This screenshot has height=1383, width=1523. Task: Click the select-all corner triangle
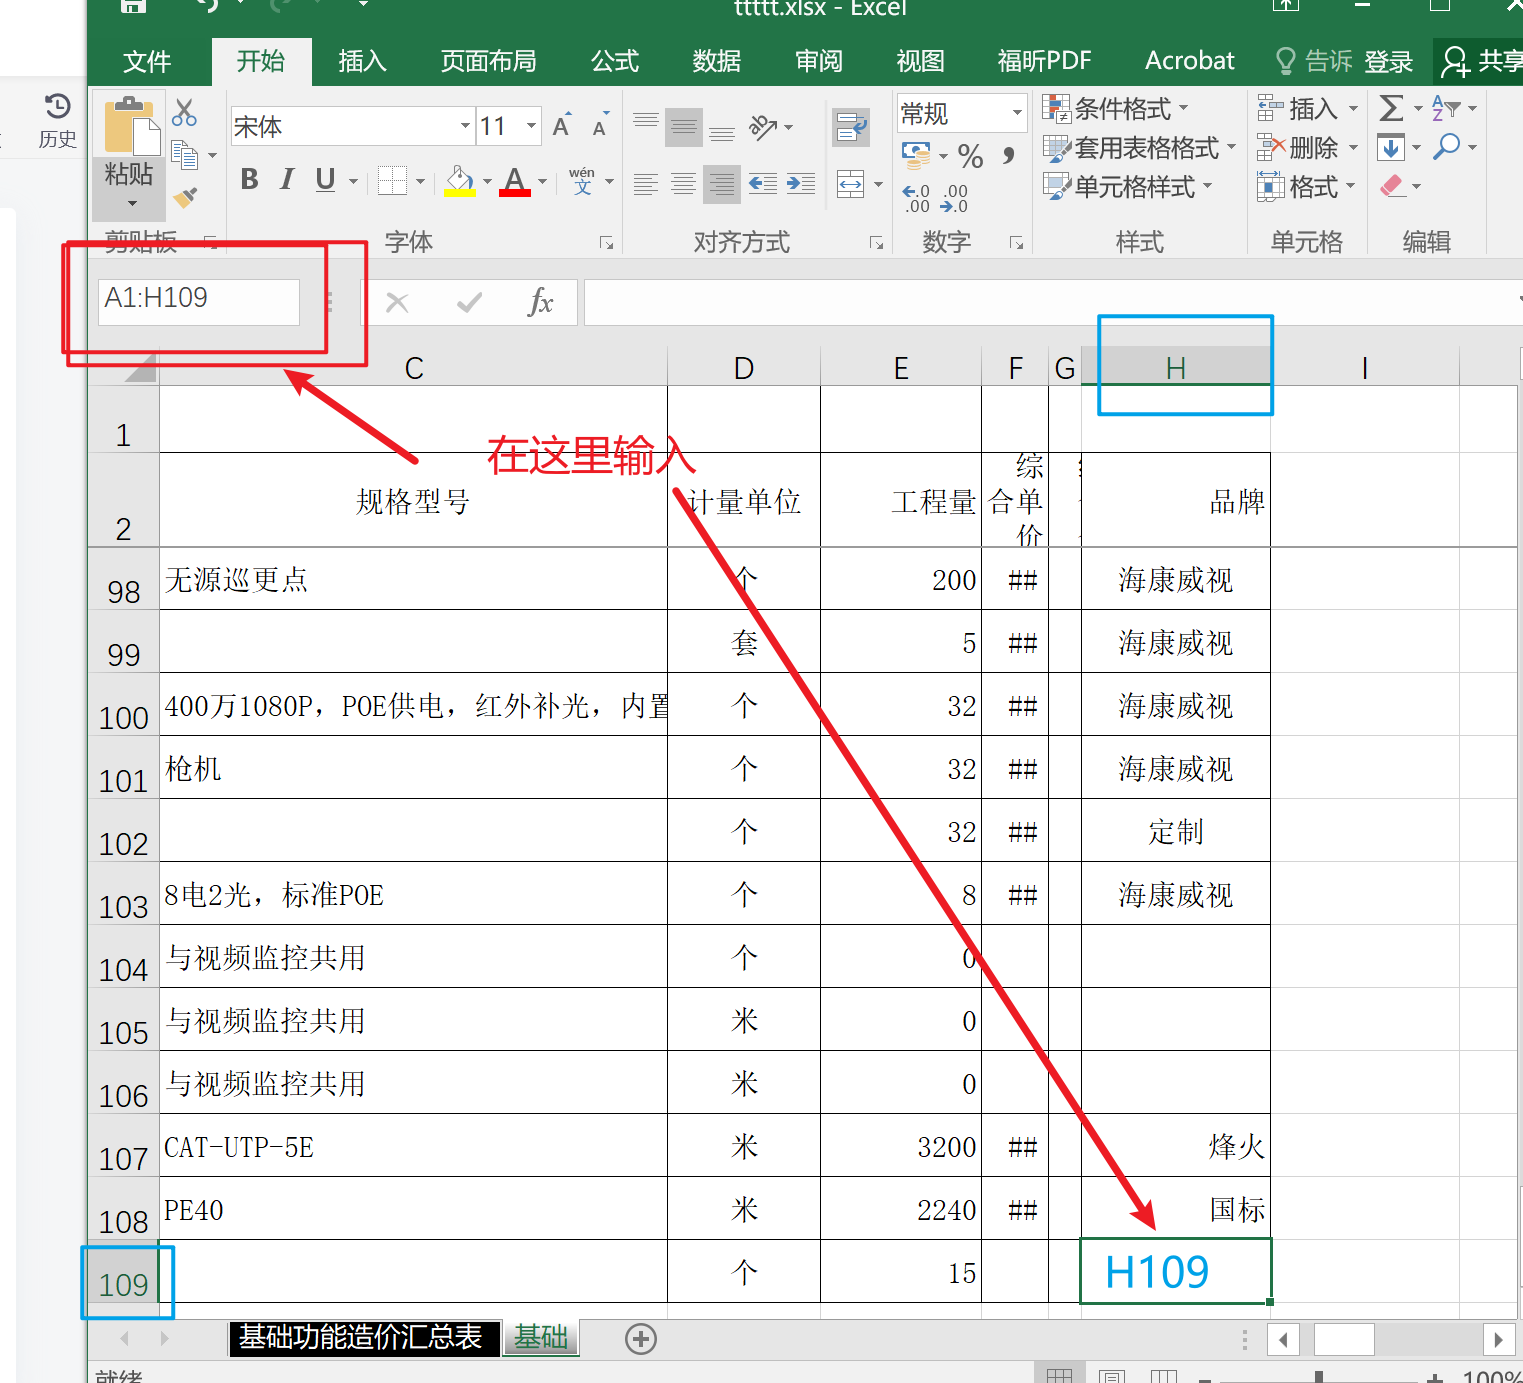(x=140, y=368)
